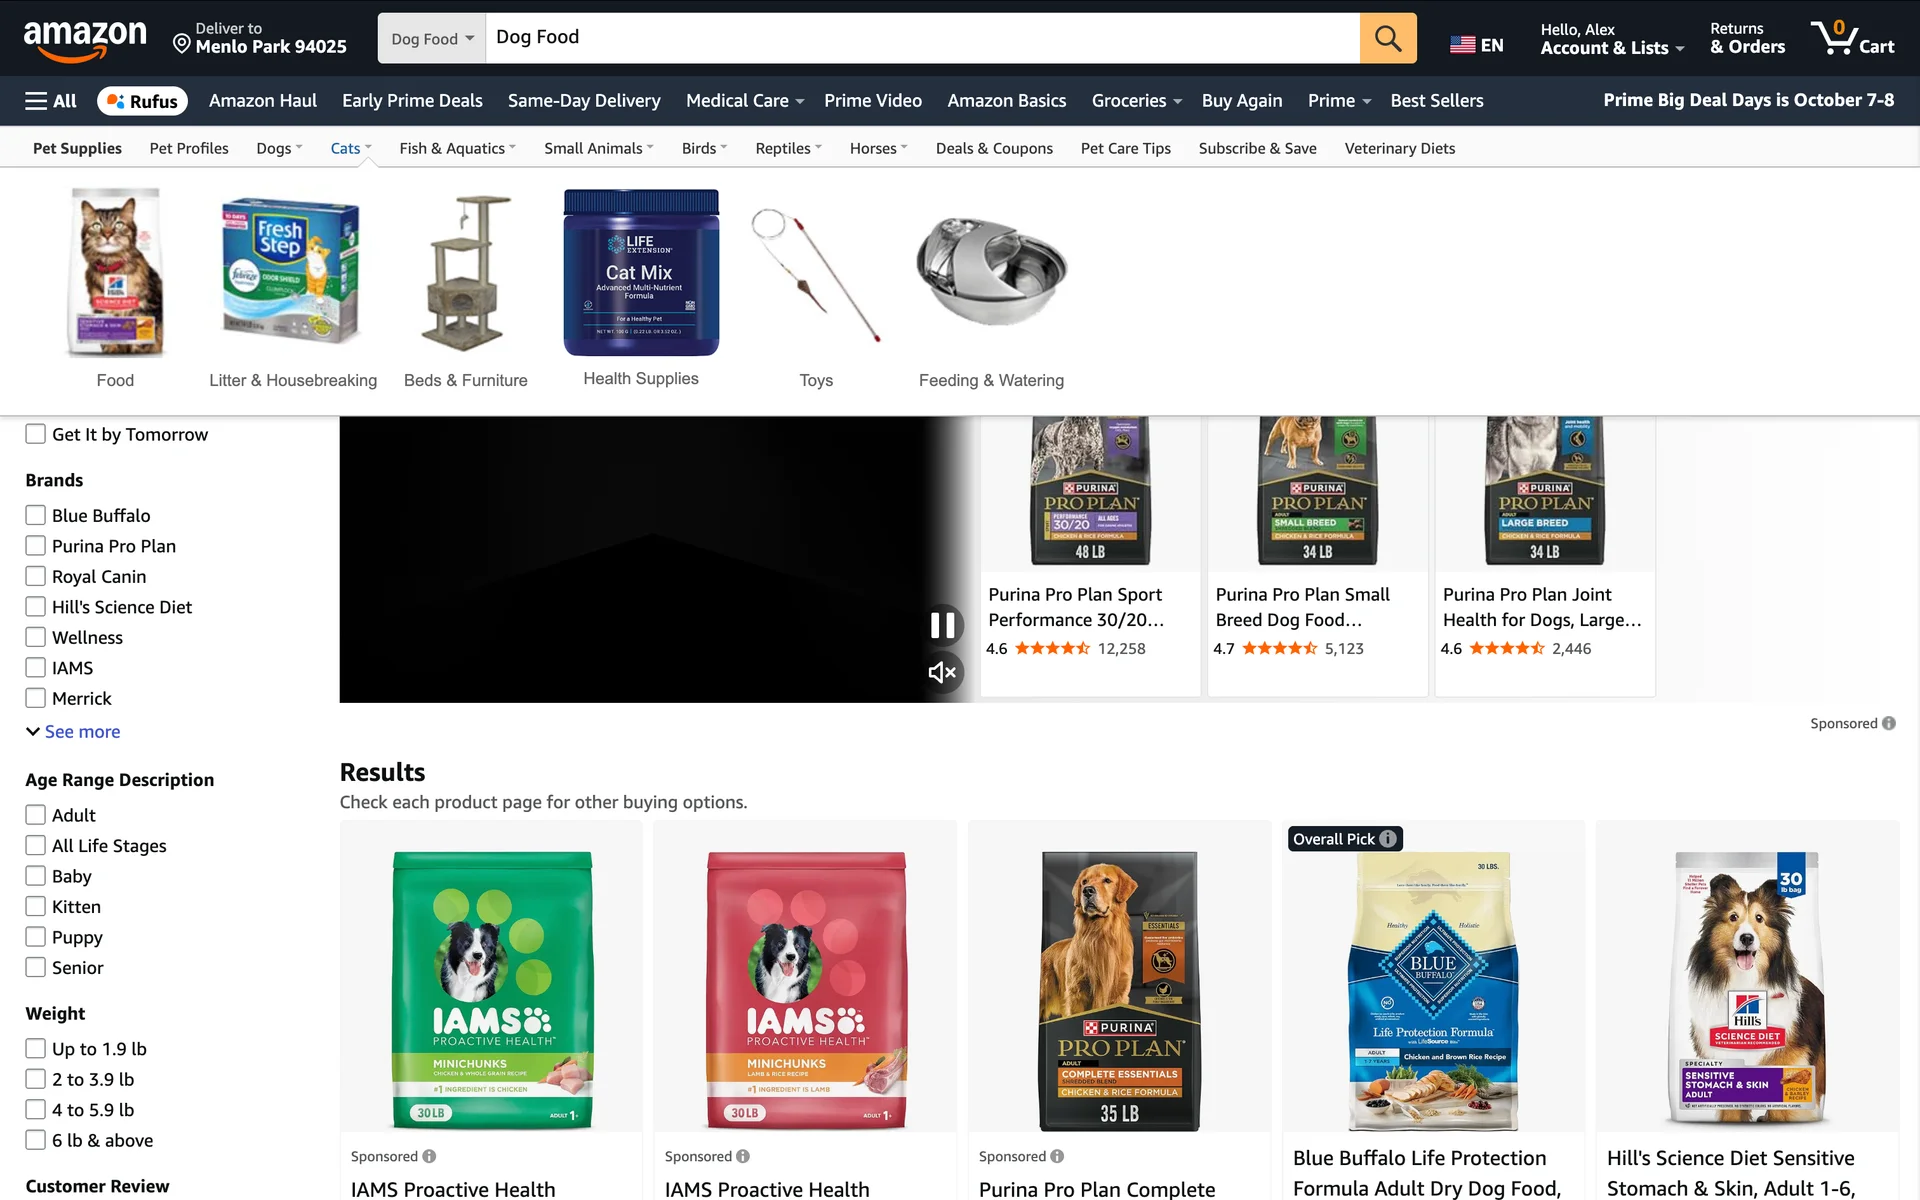The height and width of the screenshot is (1200, 1920).
Task: Enable Get It by Tomorrow filter
Action: 36,434
